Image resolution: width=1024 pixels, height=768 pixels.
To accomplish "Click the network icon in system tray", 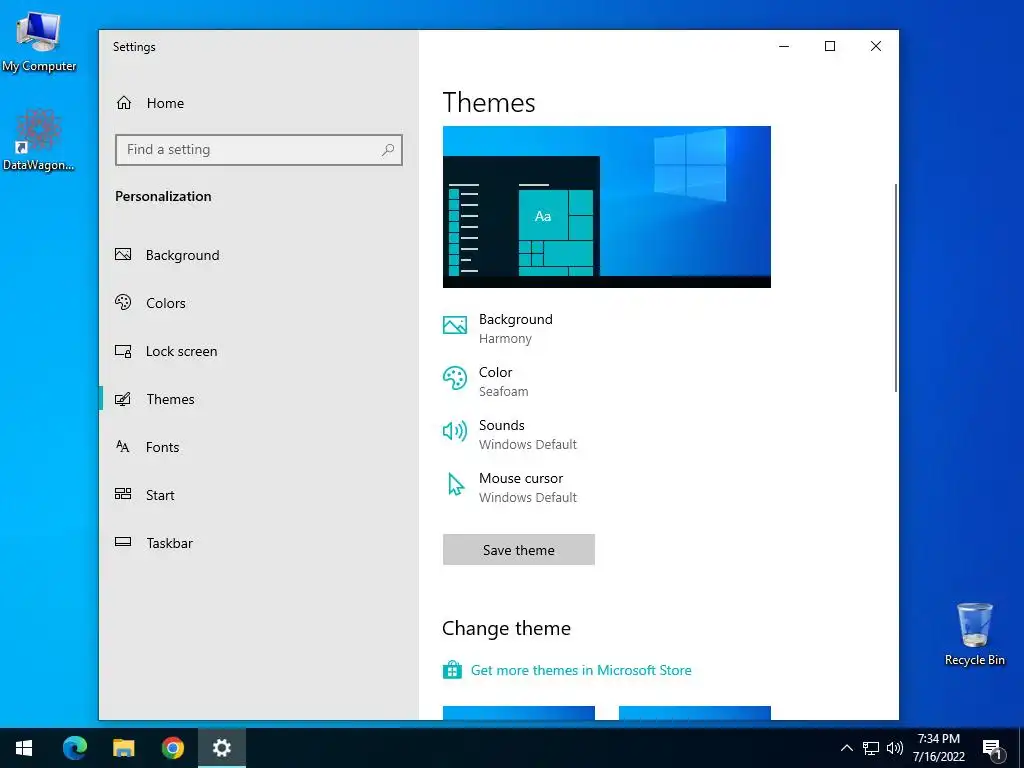I will [871, 748].
